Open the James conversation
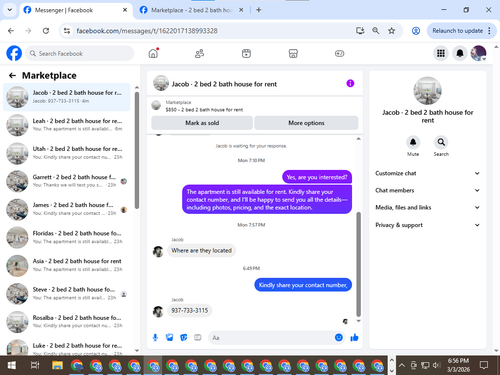500x375 pixels. coord(67,209)
